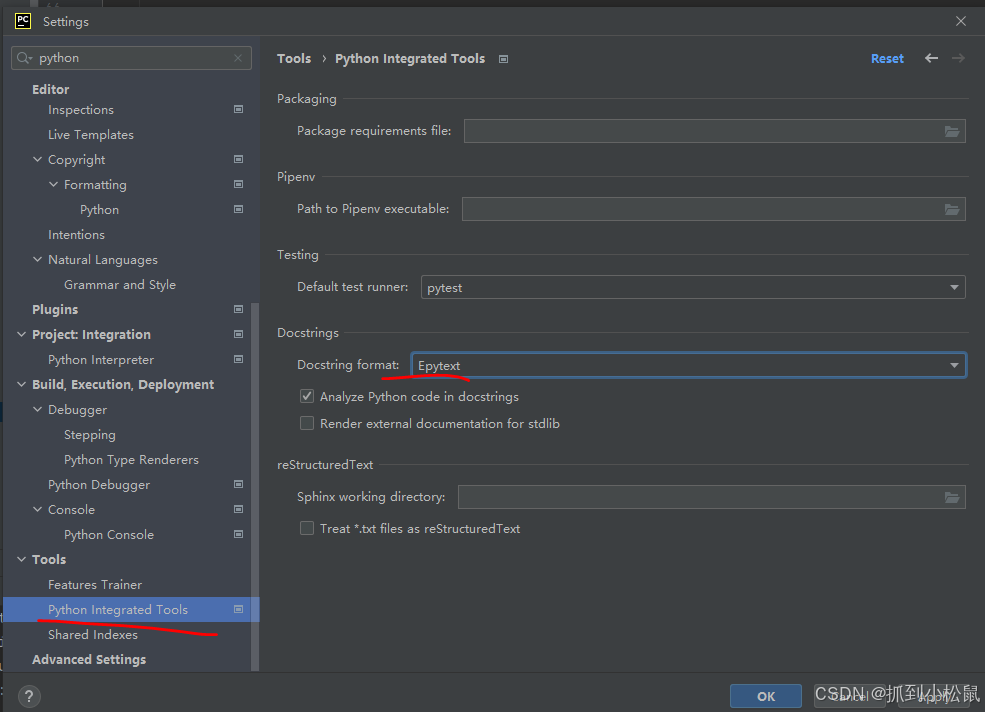The image size is (985, 712).
Task: Open Python Interpreter settings
Action: coord(101,359)
